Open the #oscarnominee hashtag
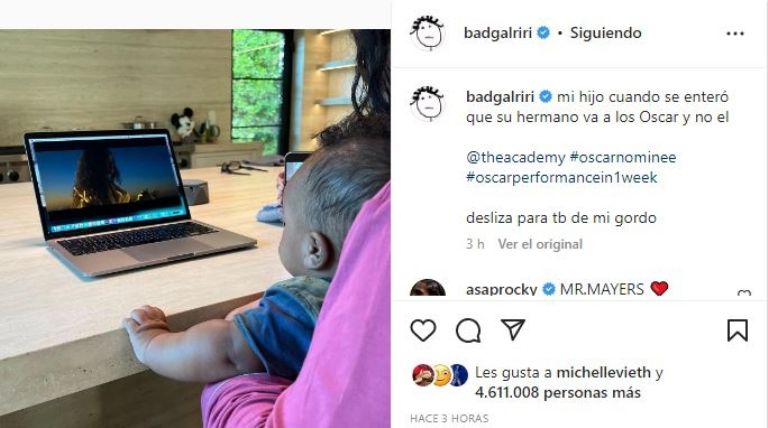768x428 pixels. tap(623, 157)
